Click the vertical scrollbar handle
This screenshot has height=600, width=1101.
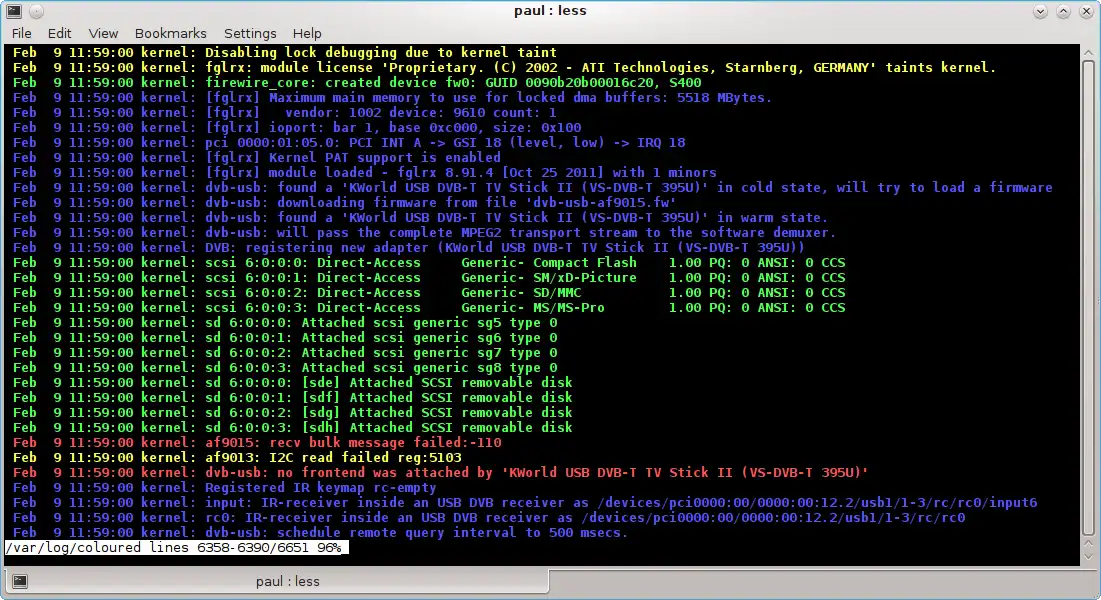1088,299
